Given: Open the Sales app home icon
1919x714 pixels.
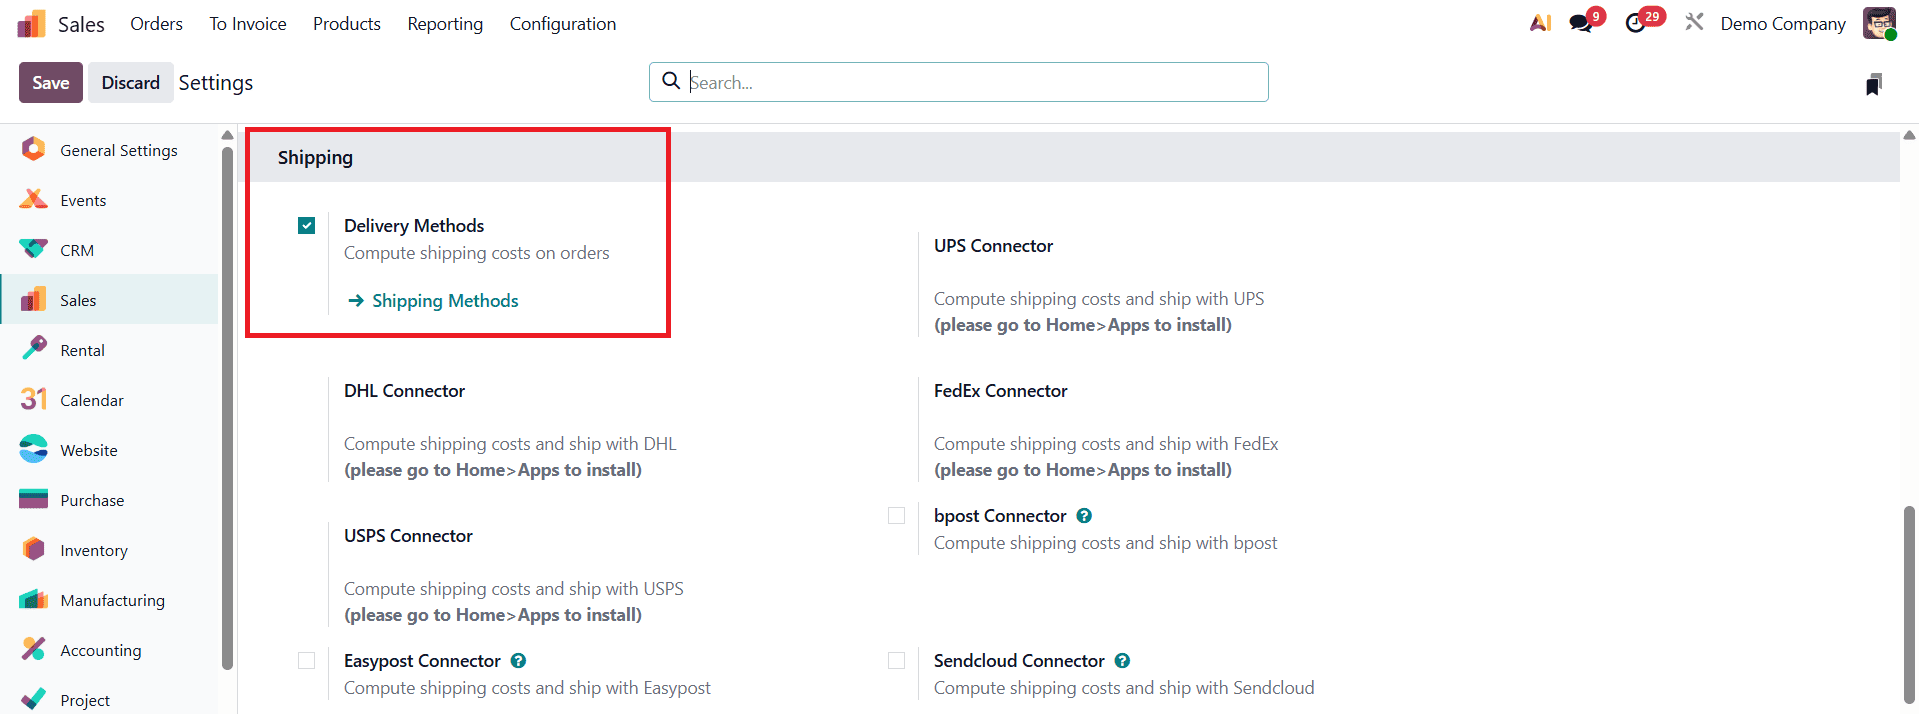Looking at the screenshot, I should tap(32, 24).
